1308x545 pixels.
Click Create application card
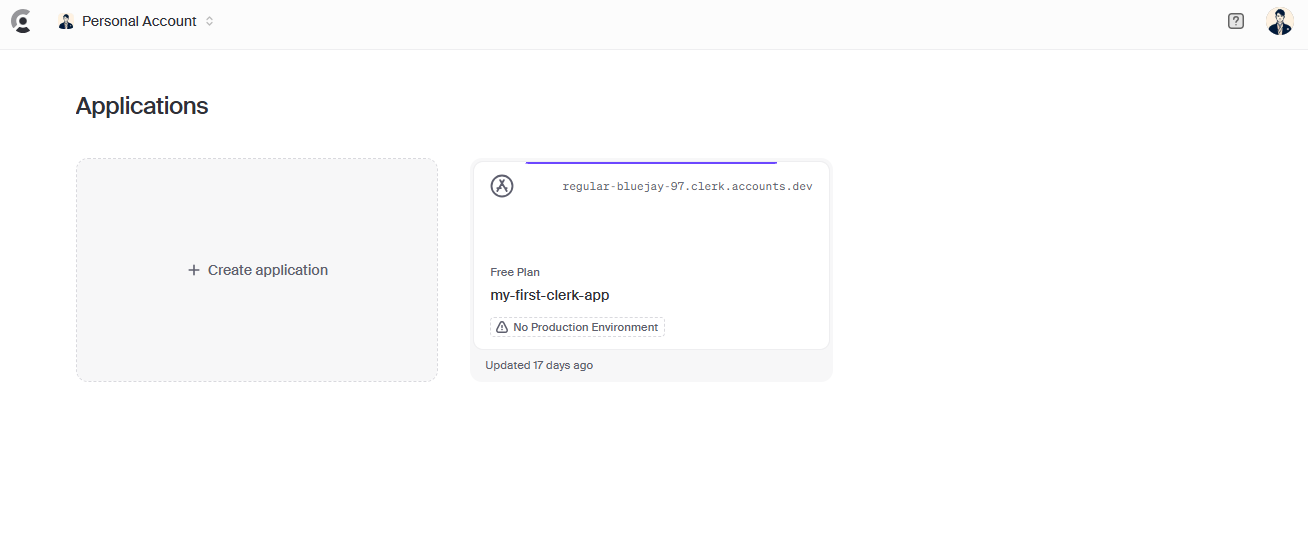coord(257,270)
